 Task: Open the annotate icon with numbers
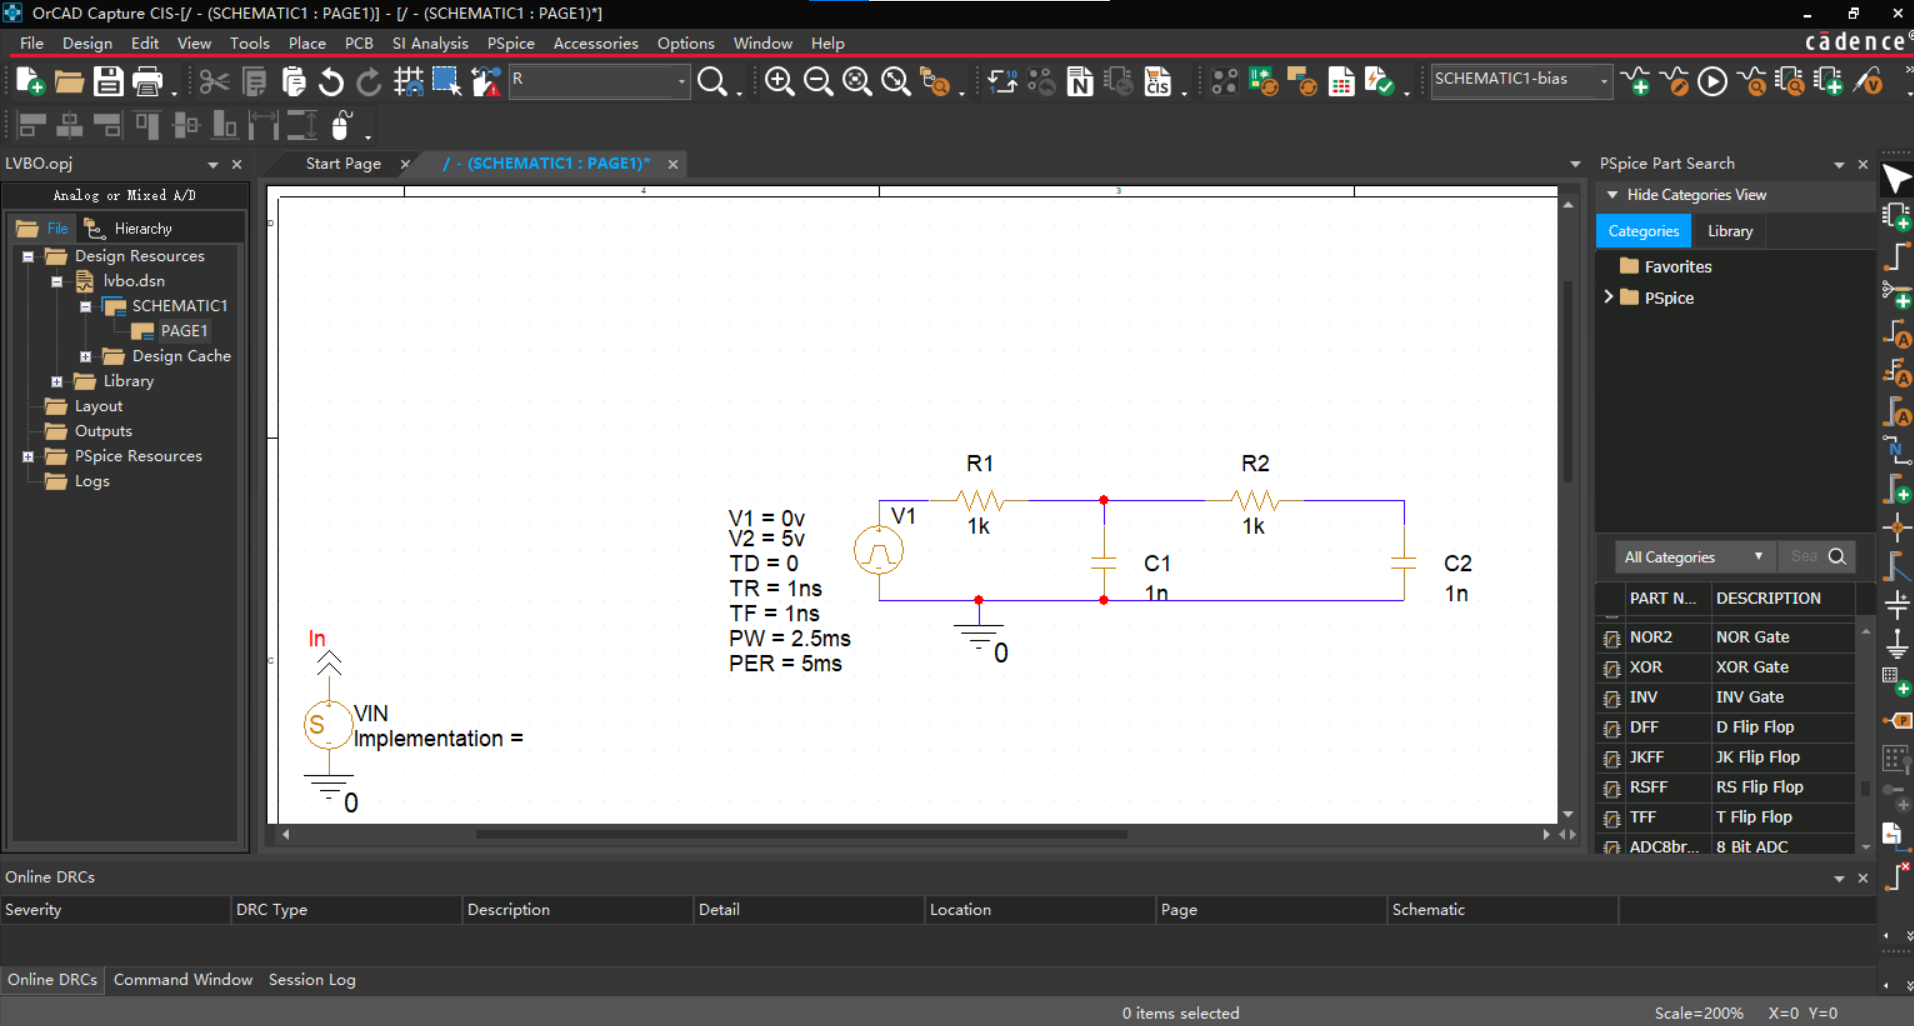(1002, 81)
